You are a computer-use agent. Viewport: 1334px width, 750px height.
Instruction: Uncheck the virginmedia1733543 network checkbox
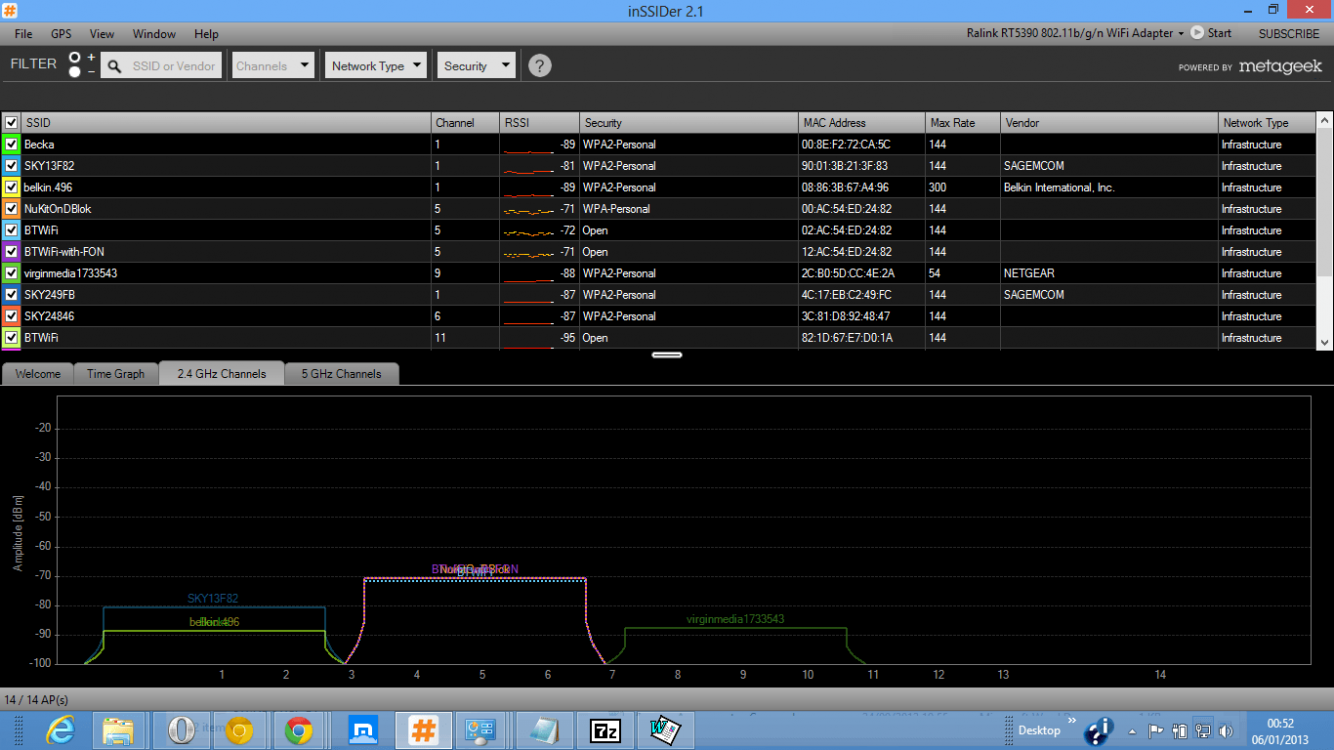point(12,273)
